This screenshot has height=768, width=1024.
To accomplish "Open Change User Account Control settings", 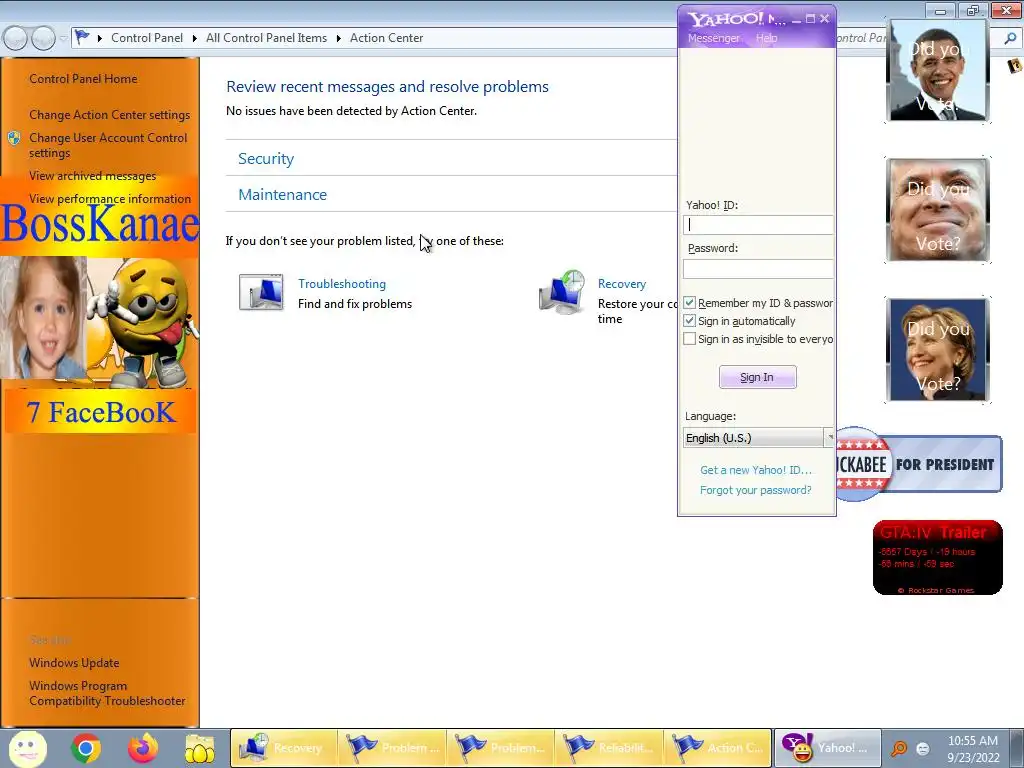I will click(x=108, y=145).
